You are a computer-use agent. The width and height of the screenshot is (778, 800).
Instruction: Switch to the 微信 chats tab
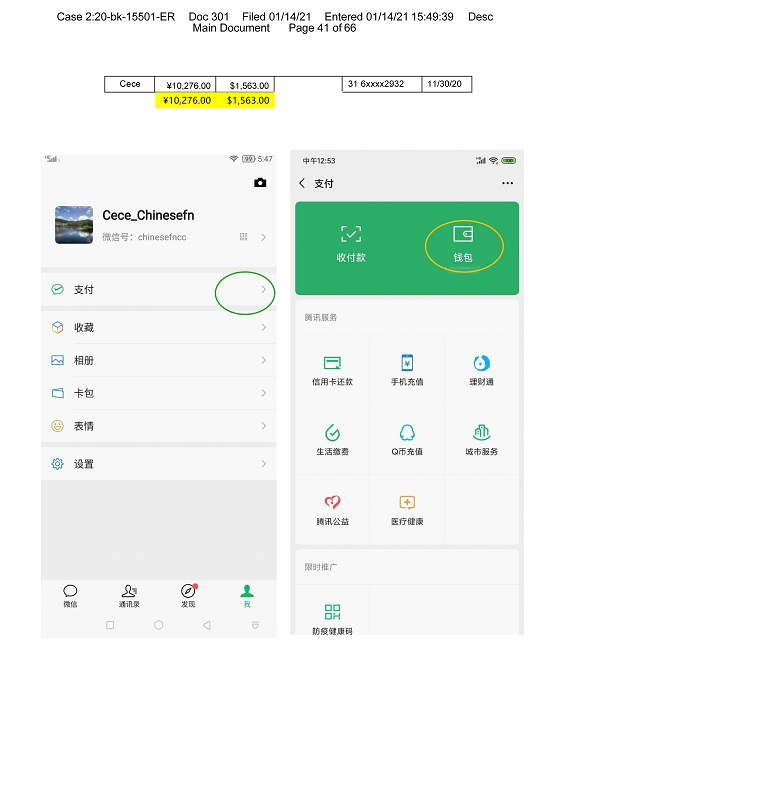(x=70, y=596)
